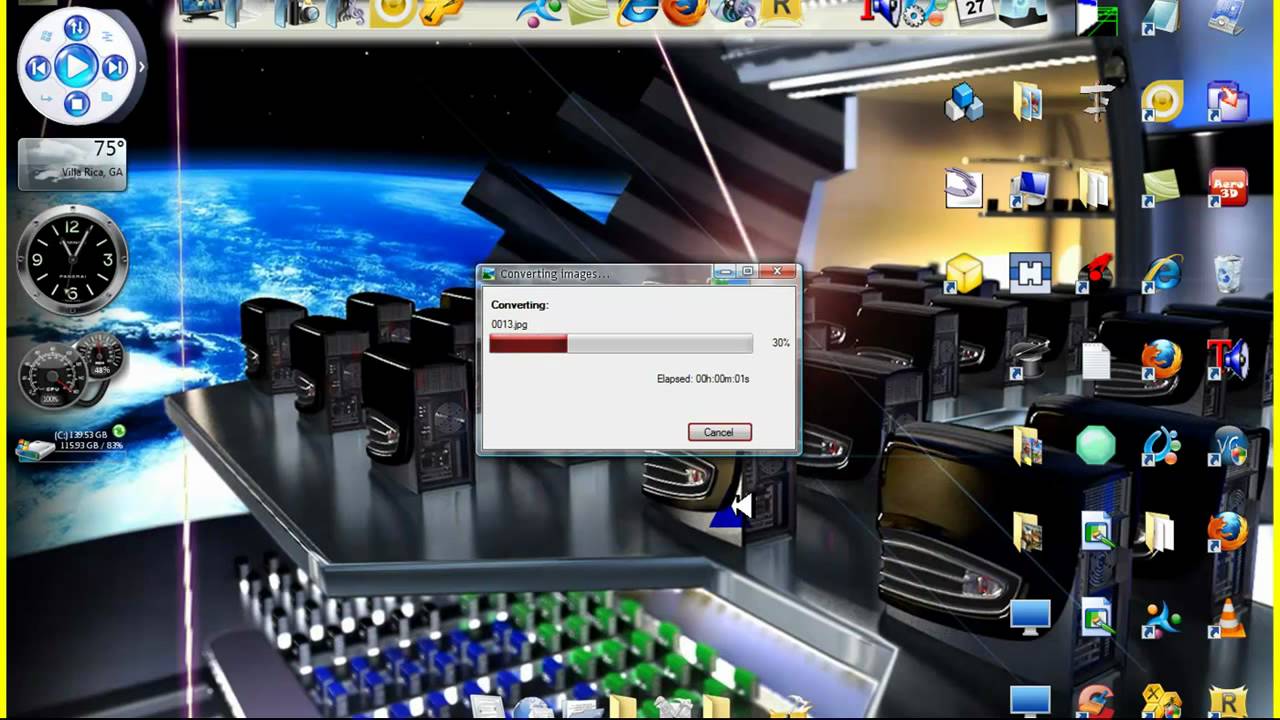Open the yellow R icon in top dock
The image size is (1280, 720).
(781, 11)
